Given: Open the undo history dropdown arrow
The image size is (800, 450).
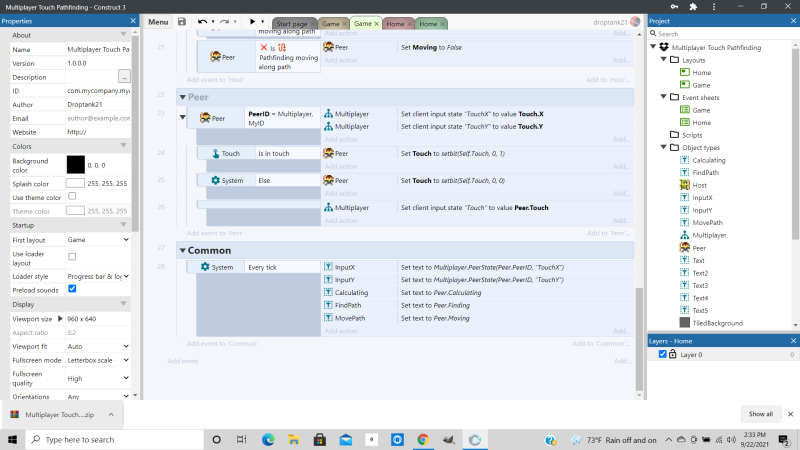Looking at the screenshot, I should pyautogui.click(x=213, y=22).
